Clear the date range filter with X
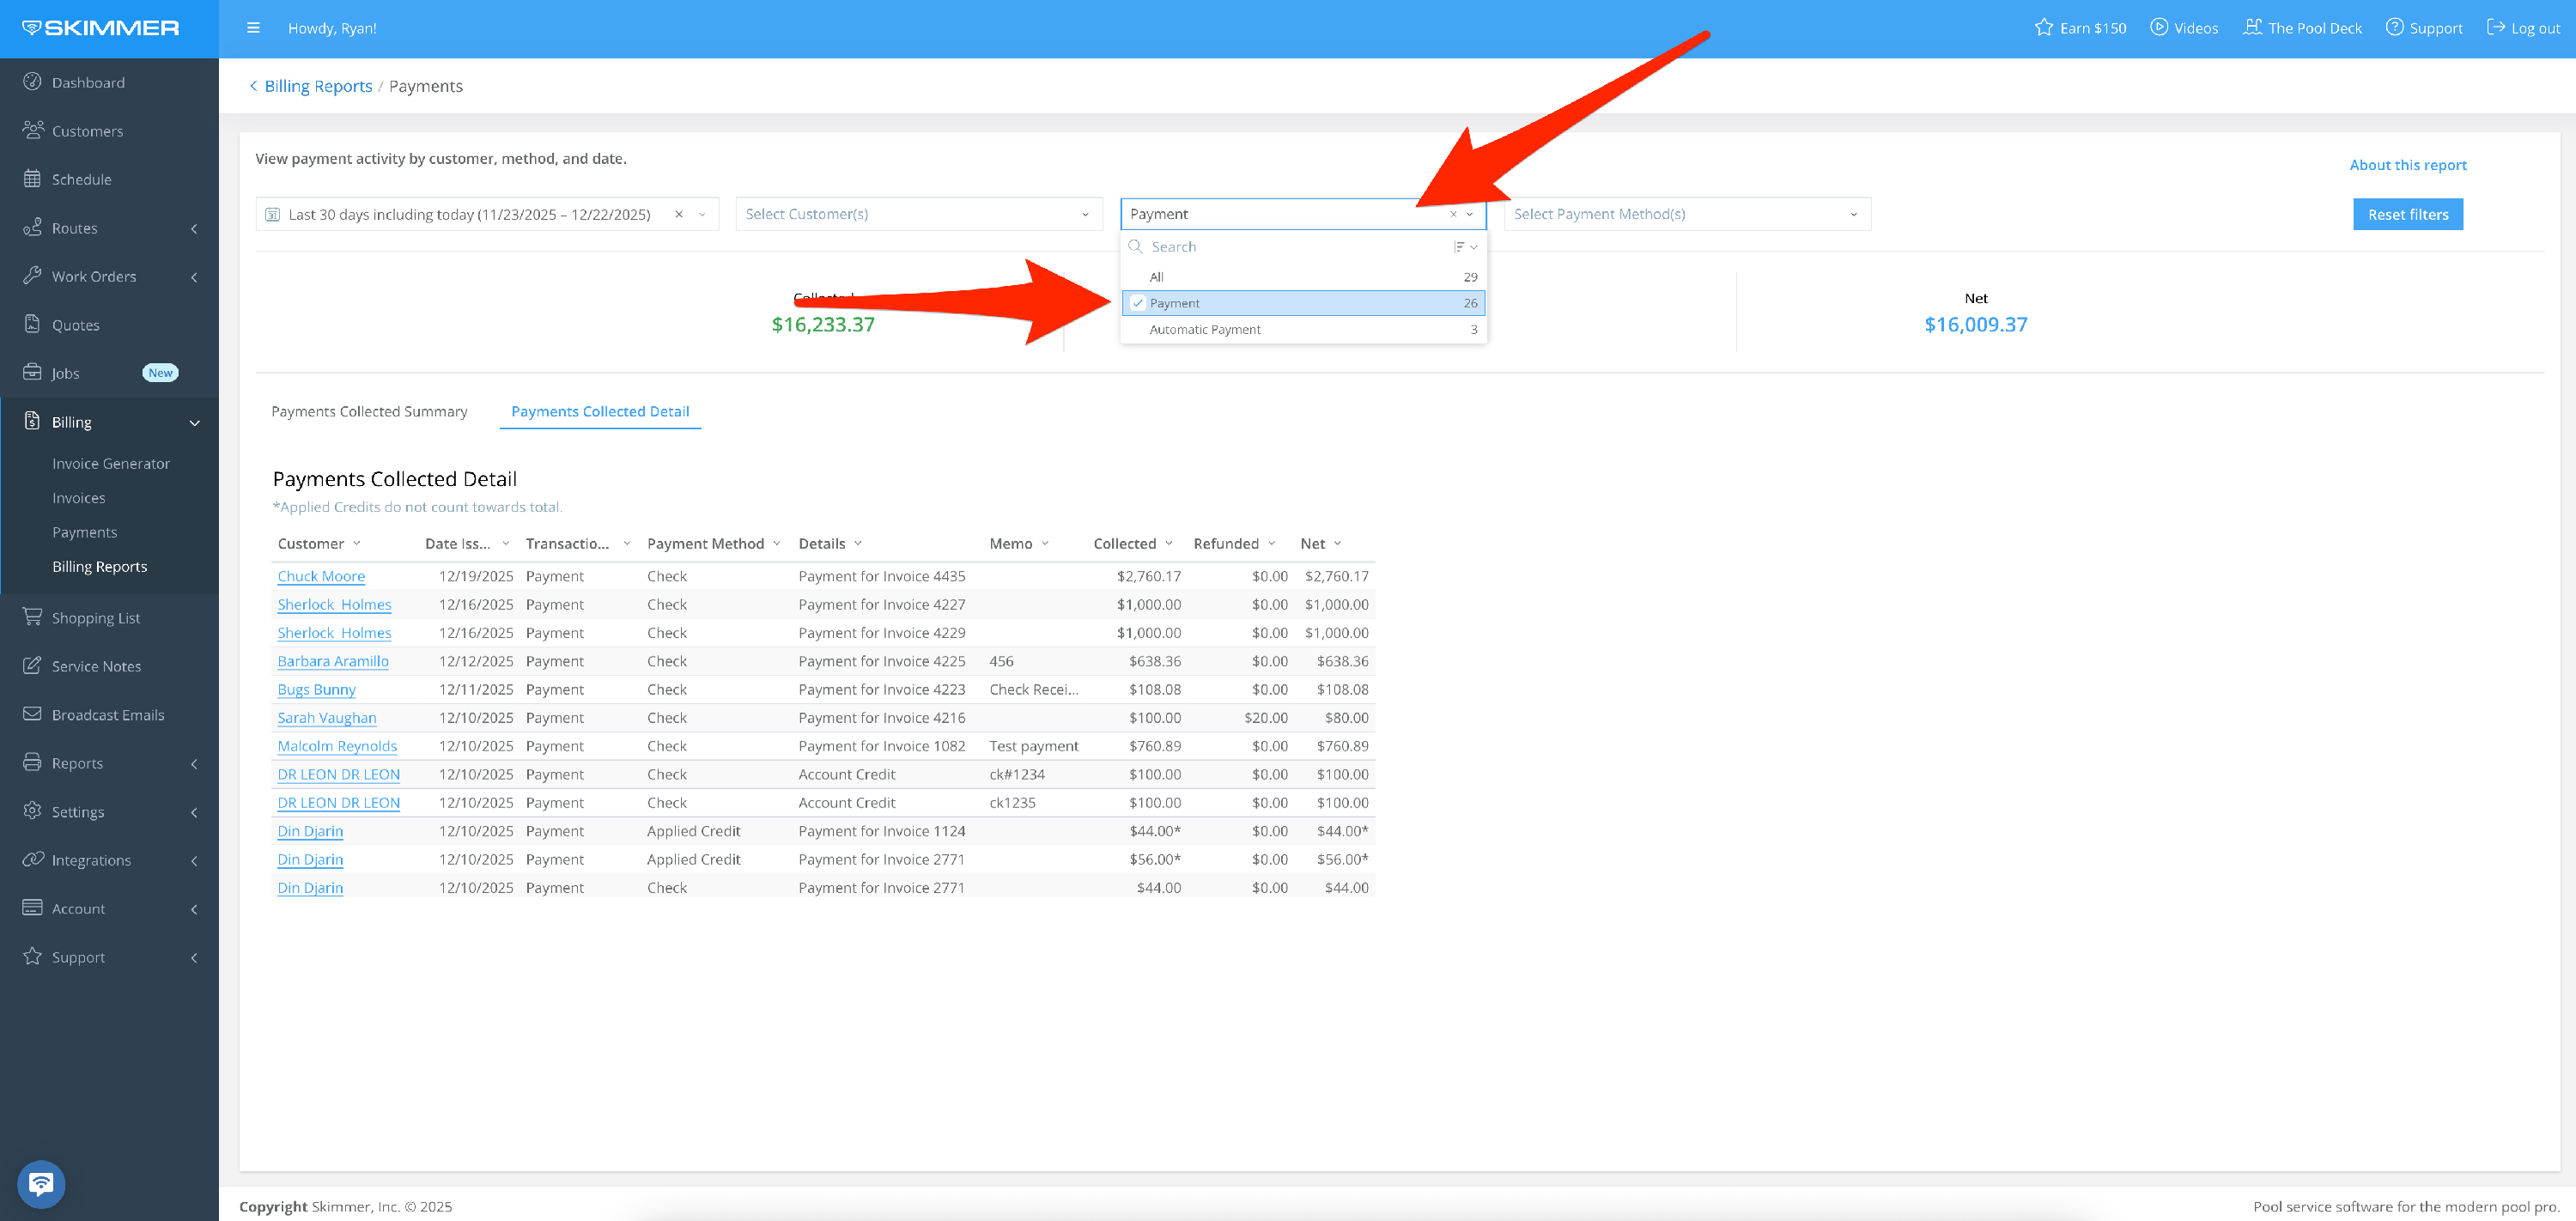 pos(679,214)
